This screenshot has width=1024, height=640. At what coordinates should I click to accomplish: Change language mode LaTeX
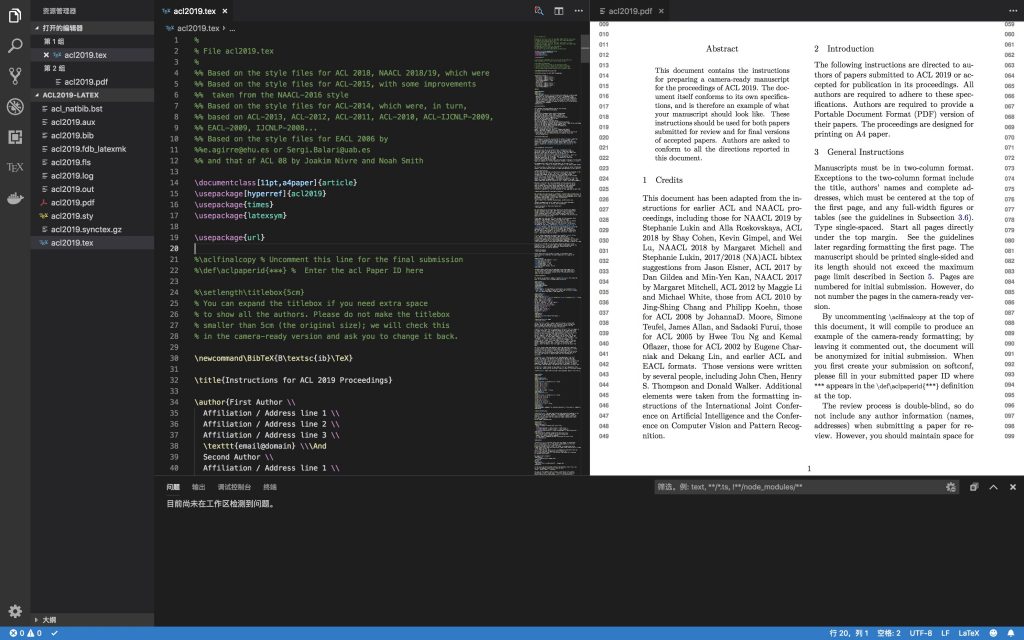(x=968, y=633)
